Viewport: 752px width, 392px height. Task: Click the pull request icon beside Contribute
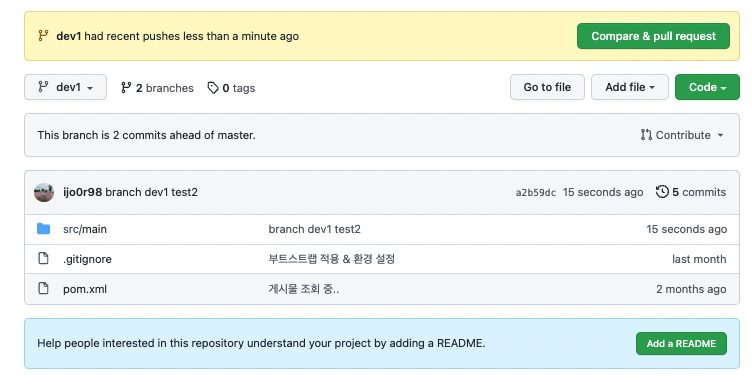pos(646,135)
